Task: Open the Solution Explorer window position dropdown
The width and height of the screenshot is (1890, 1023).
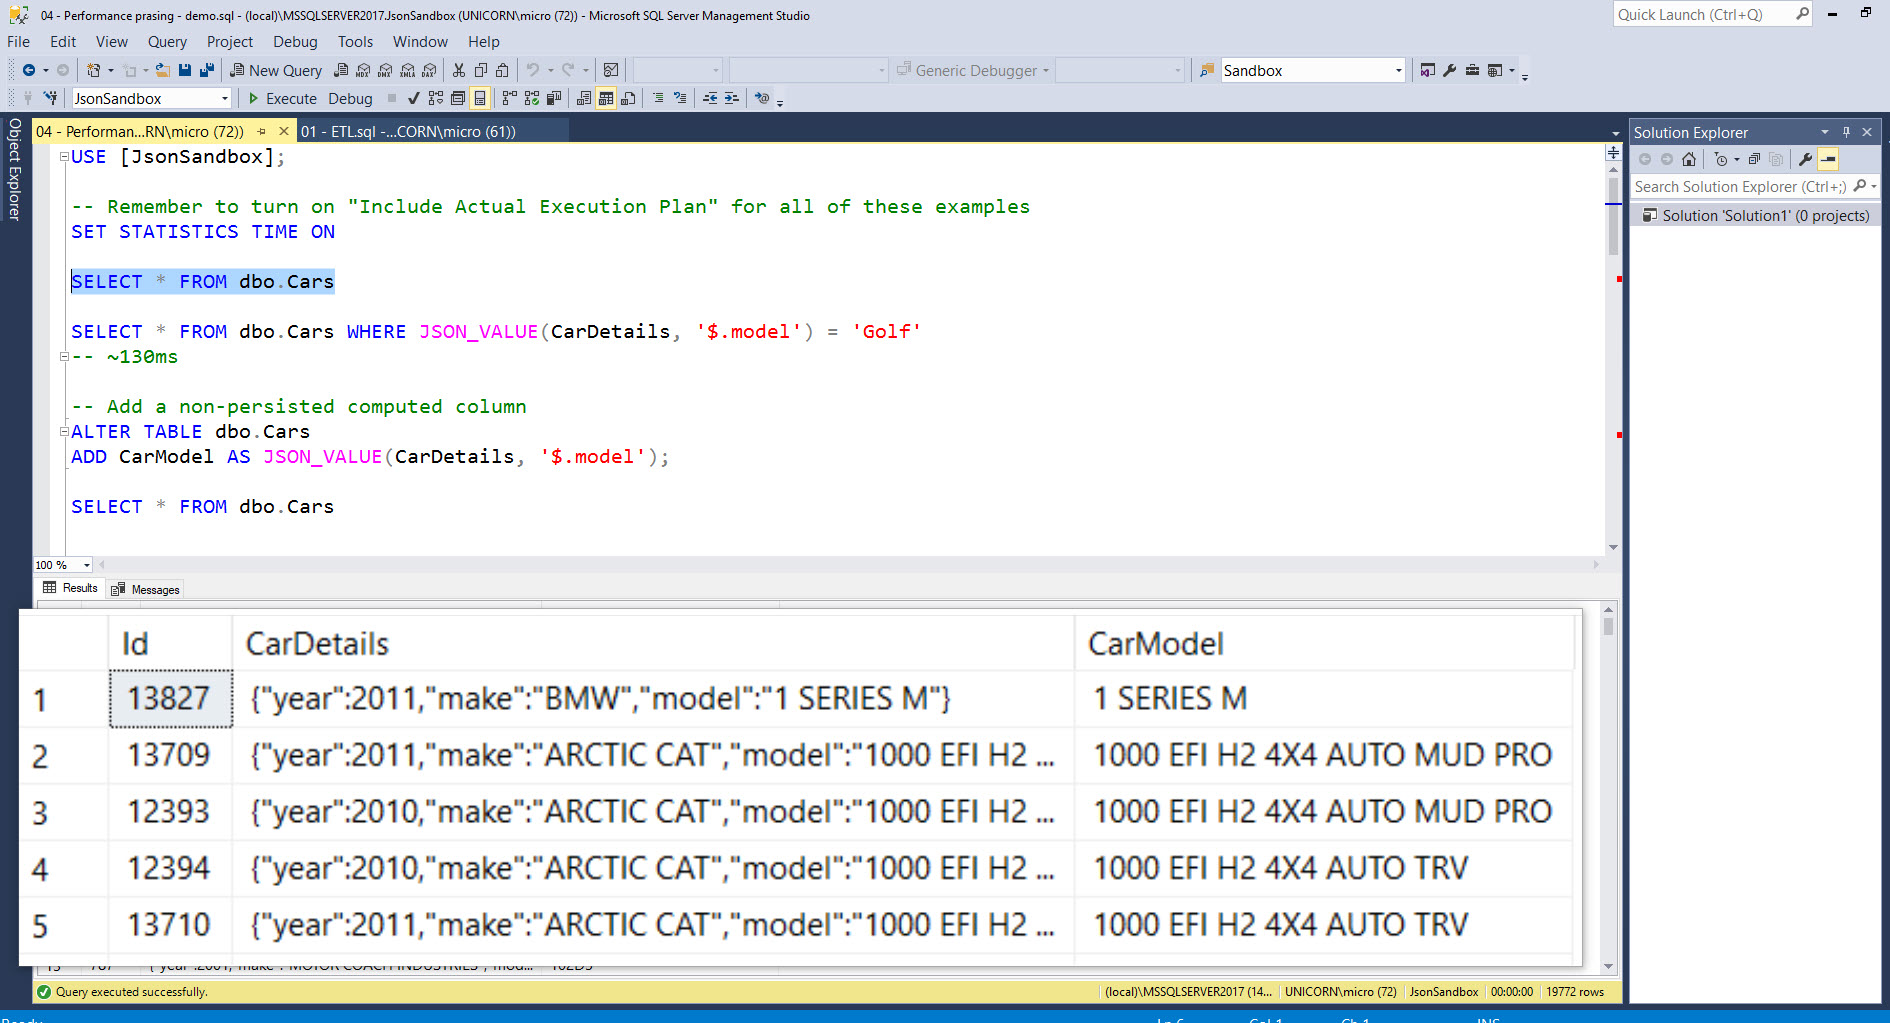Action: [x=1825, y=132]
